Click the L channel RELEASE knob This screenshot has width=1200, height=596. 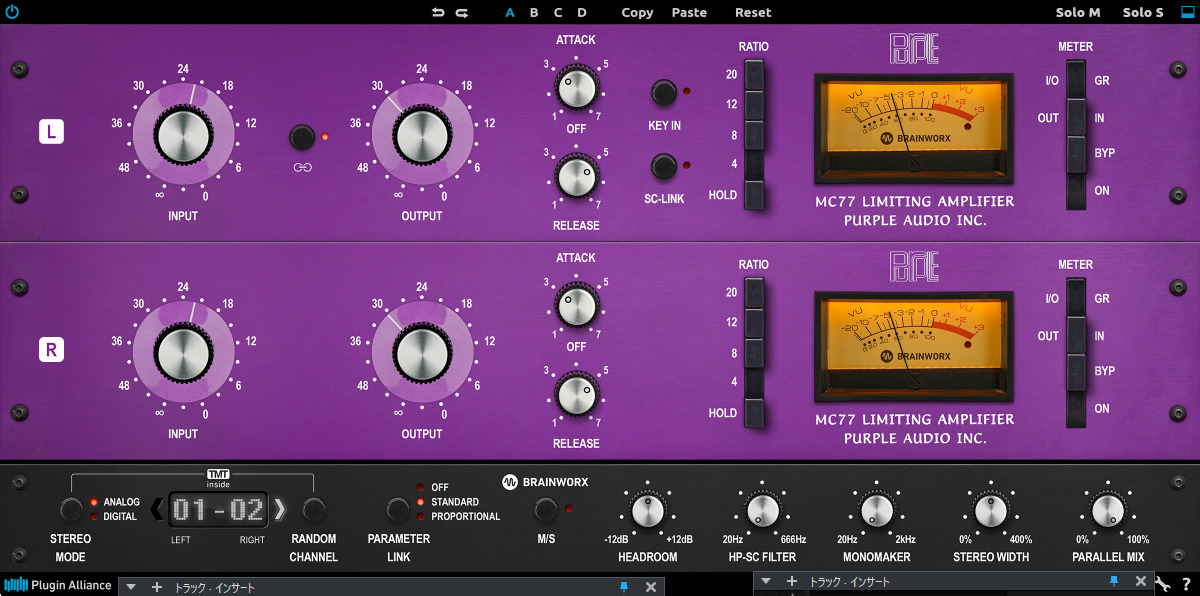(575, 177)
